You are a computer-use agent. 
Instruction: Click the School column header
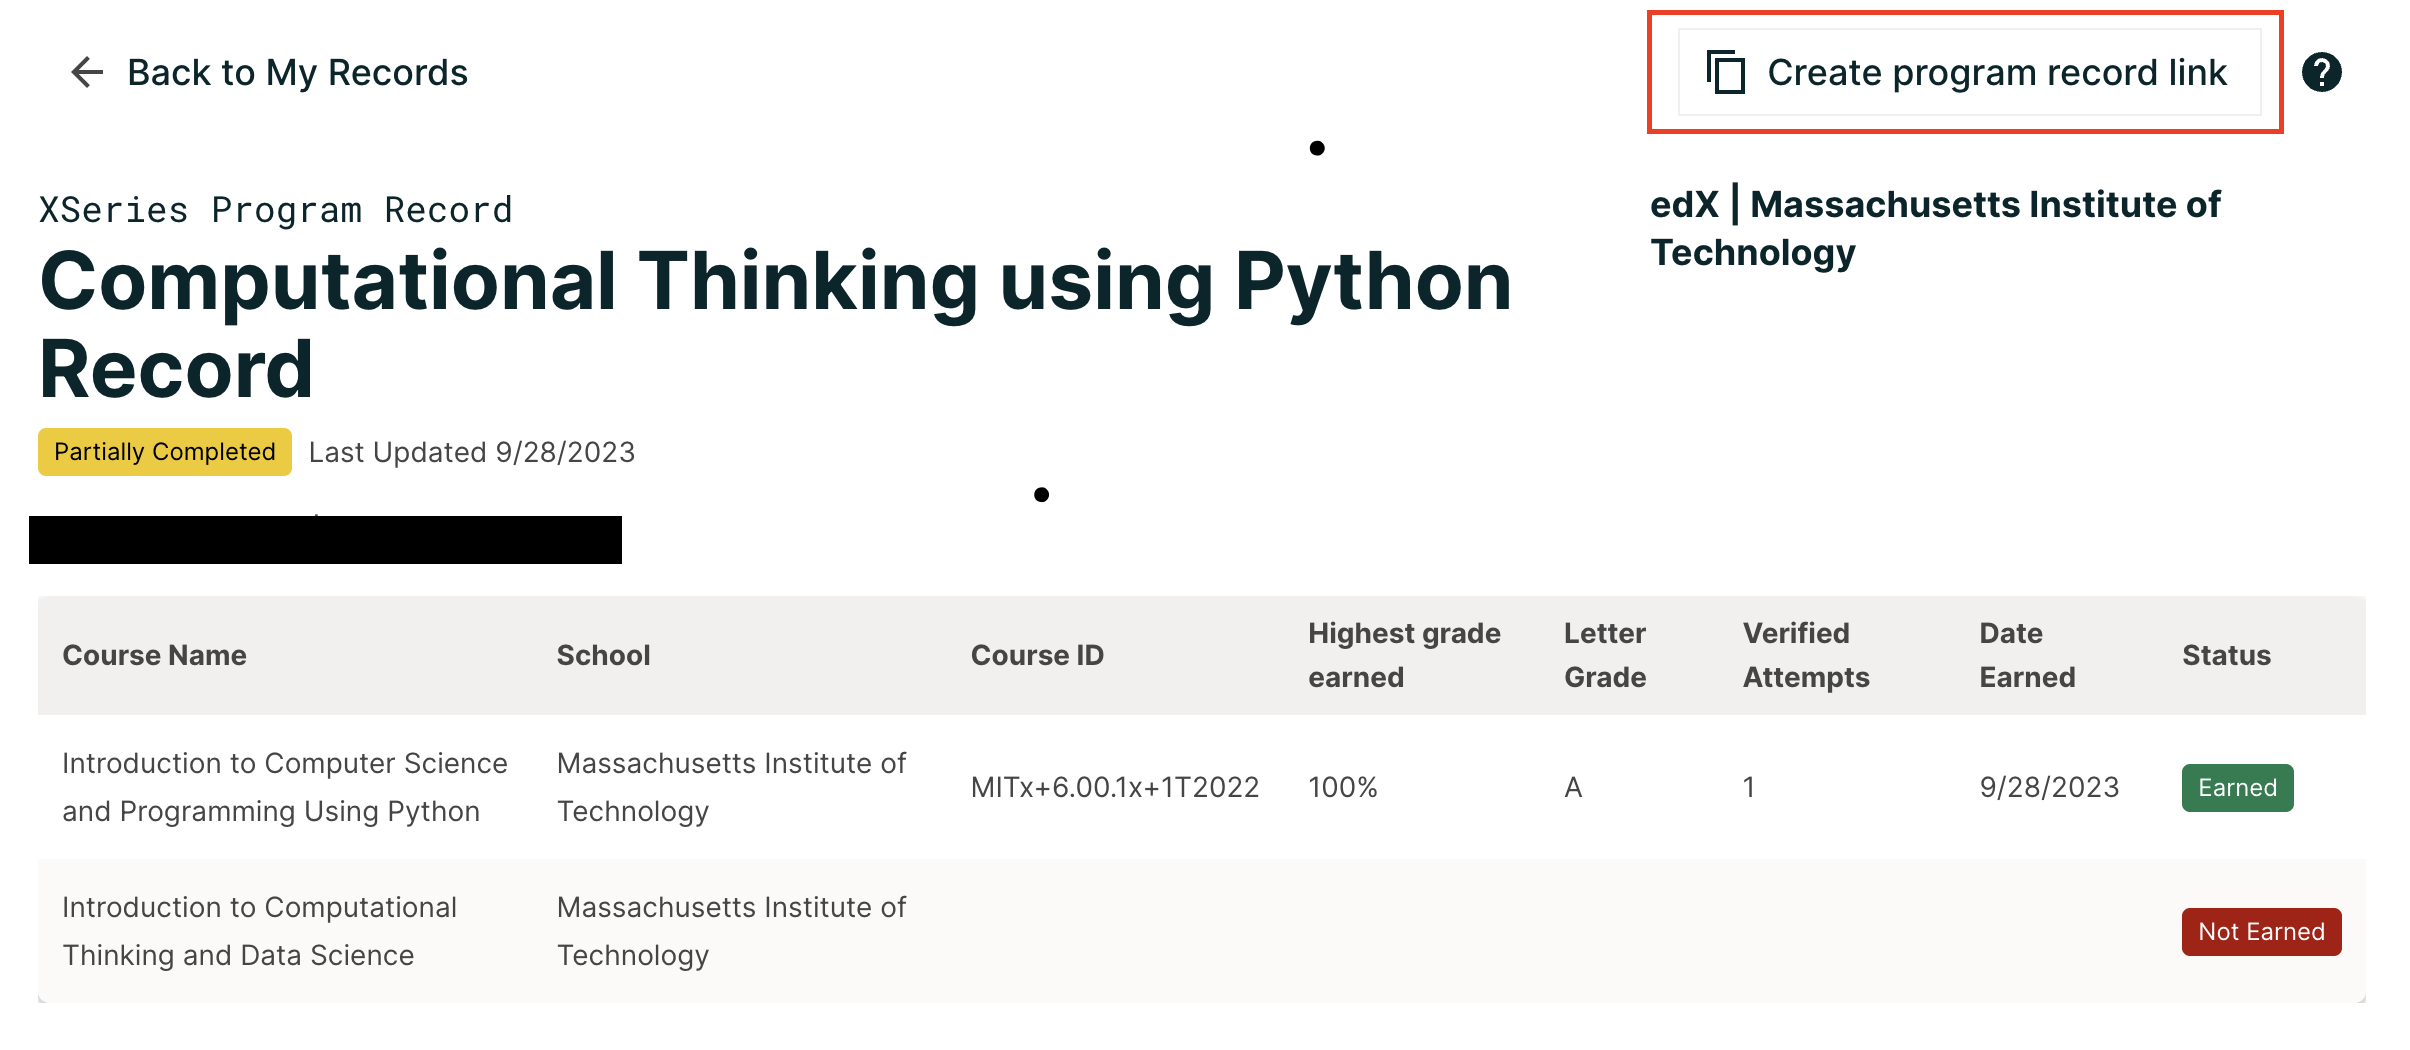tap(602, 655)
